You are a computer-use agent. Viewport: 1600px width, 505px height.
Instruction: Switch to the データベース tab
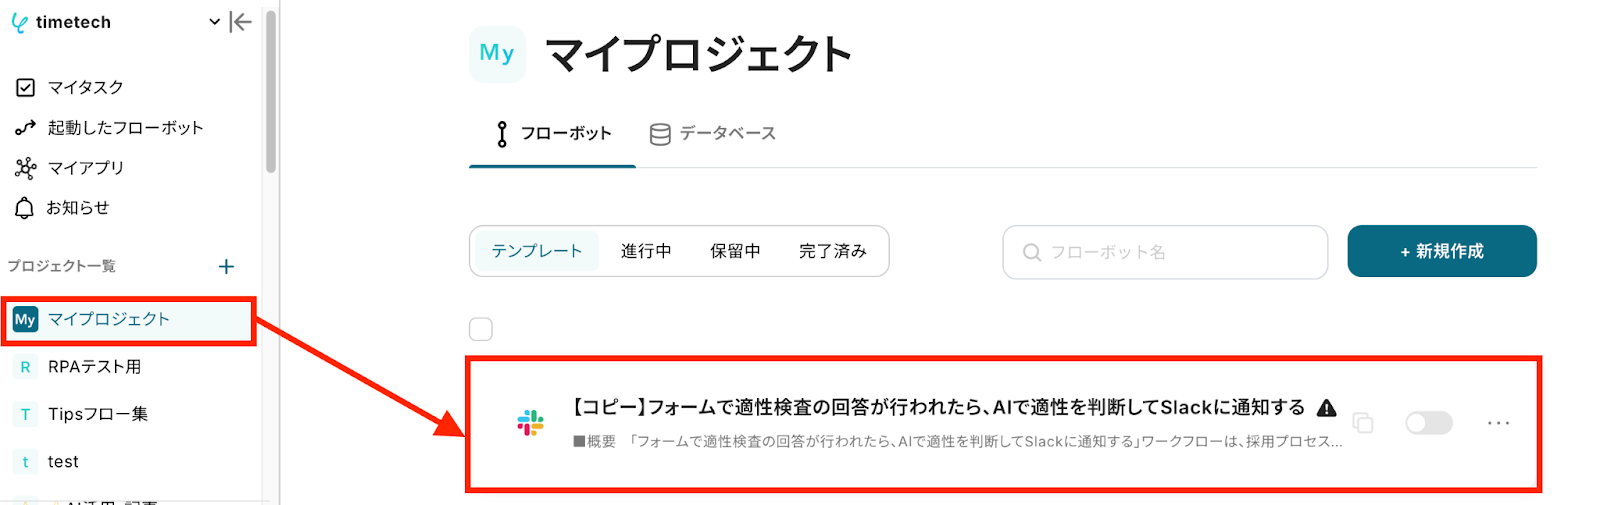click(x=713, y=133)
